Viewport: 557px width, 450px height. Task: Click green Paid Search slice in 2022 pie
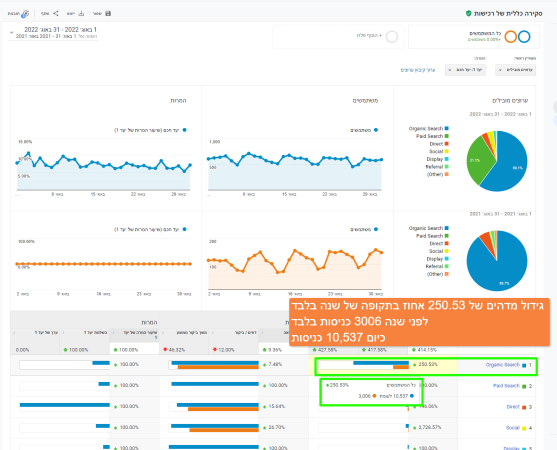[478, 160]
